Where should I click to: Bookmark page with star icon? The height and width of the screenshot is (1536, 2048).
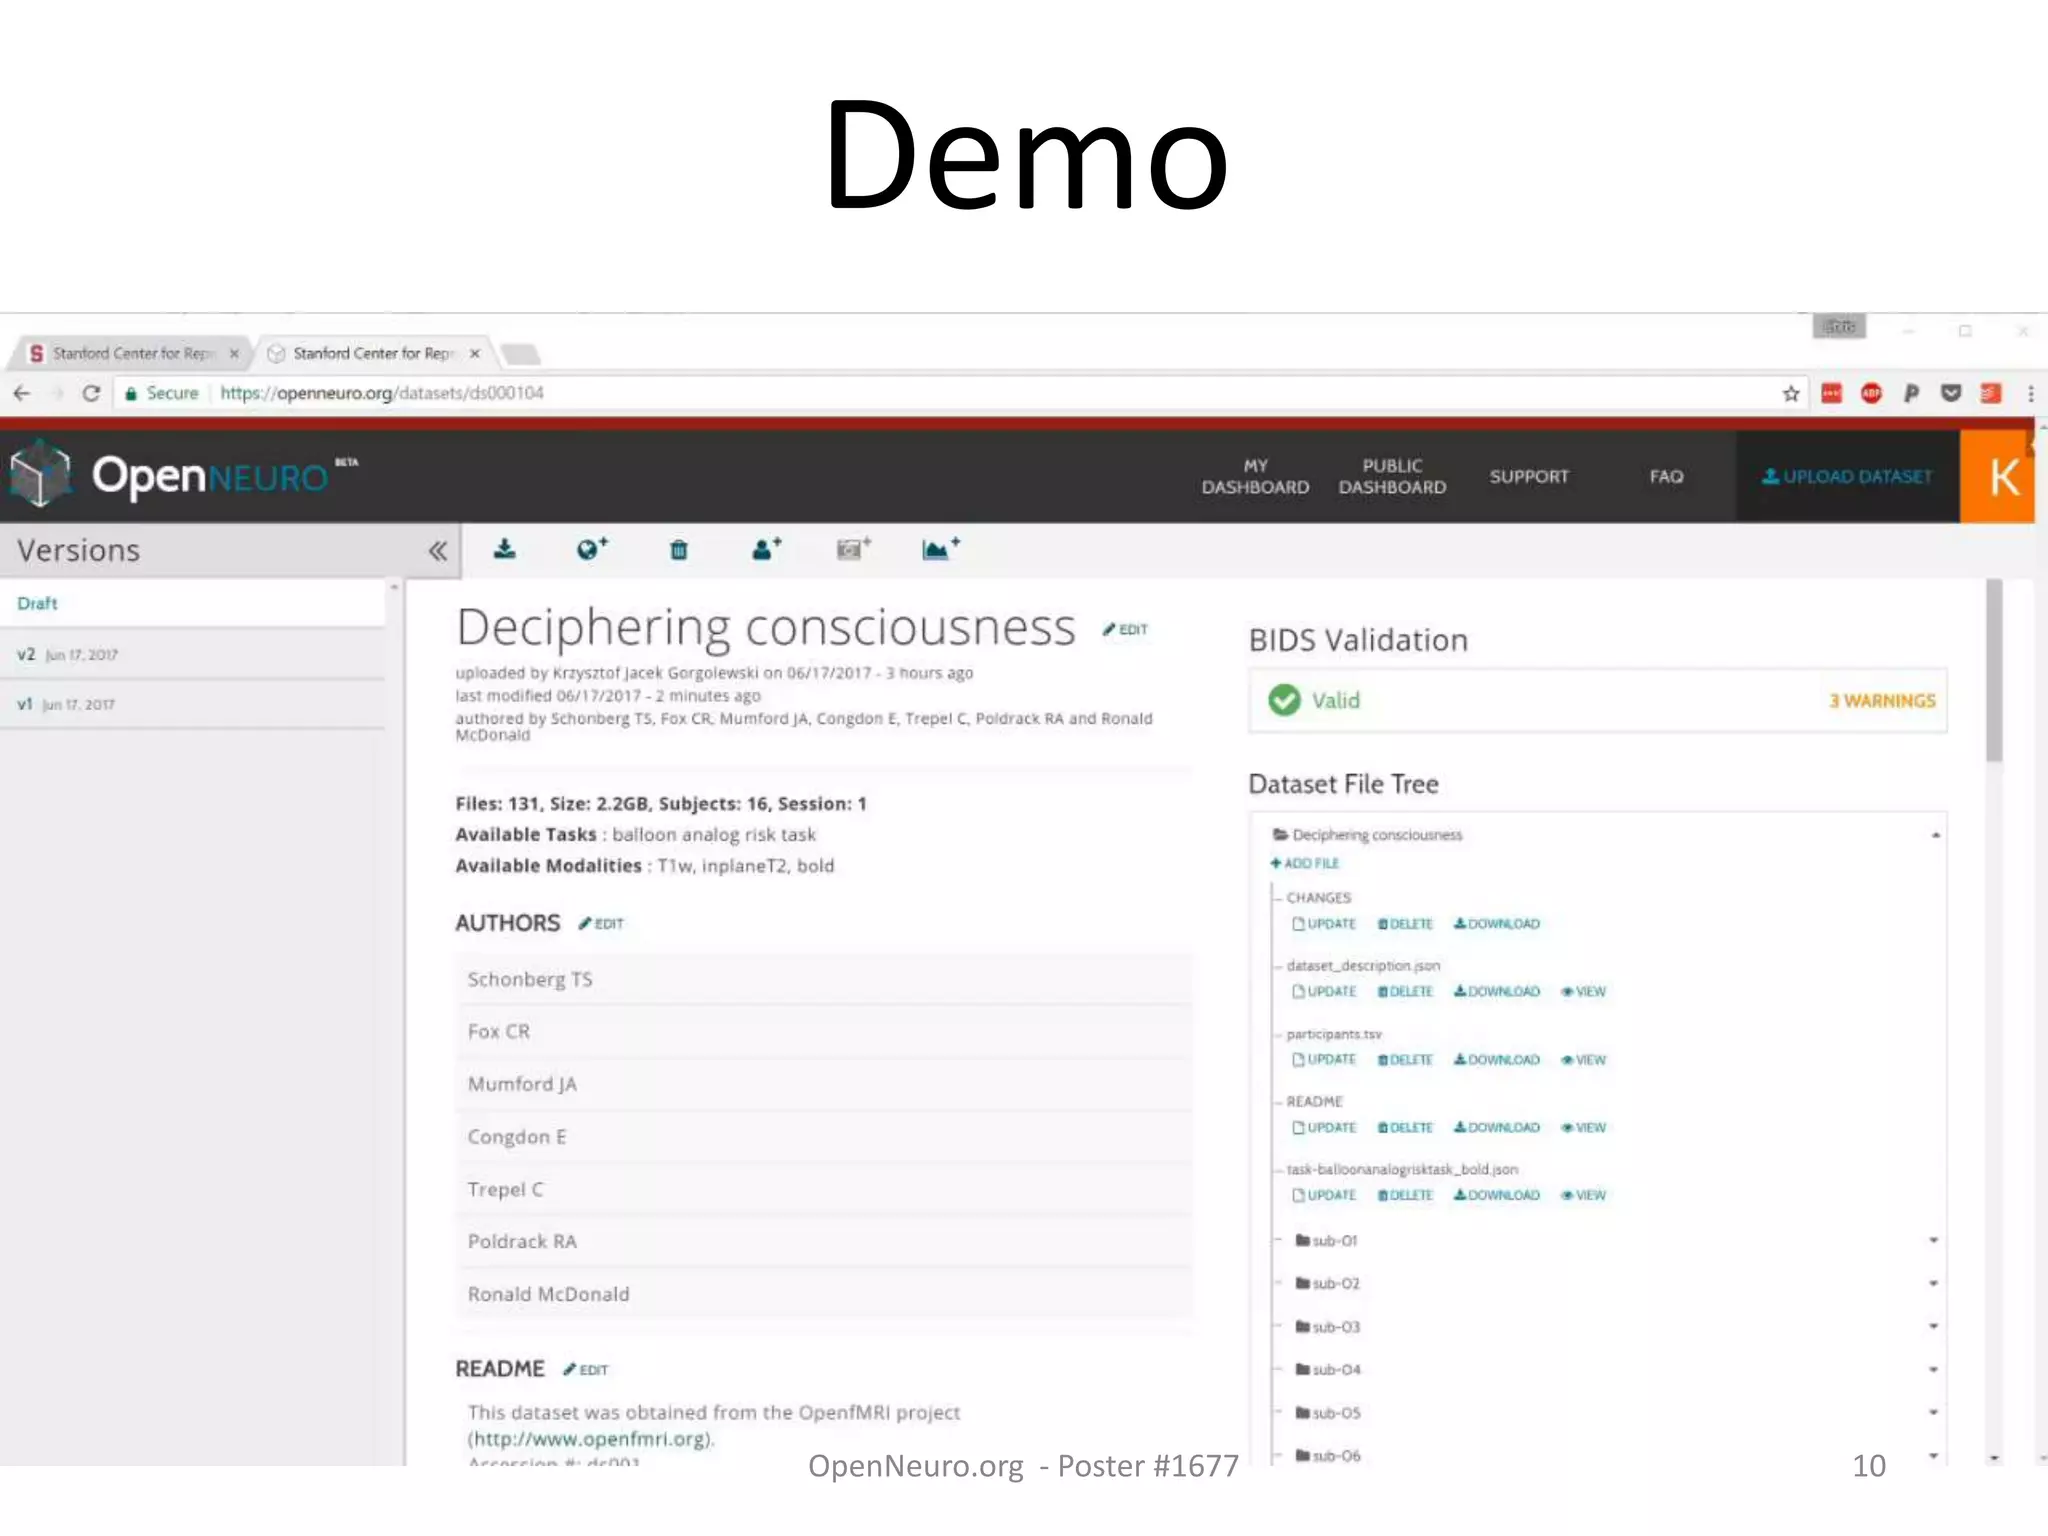[x=1790, y=393]
